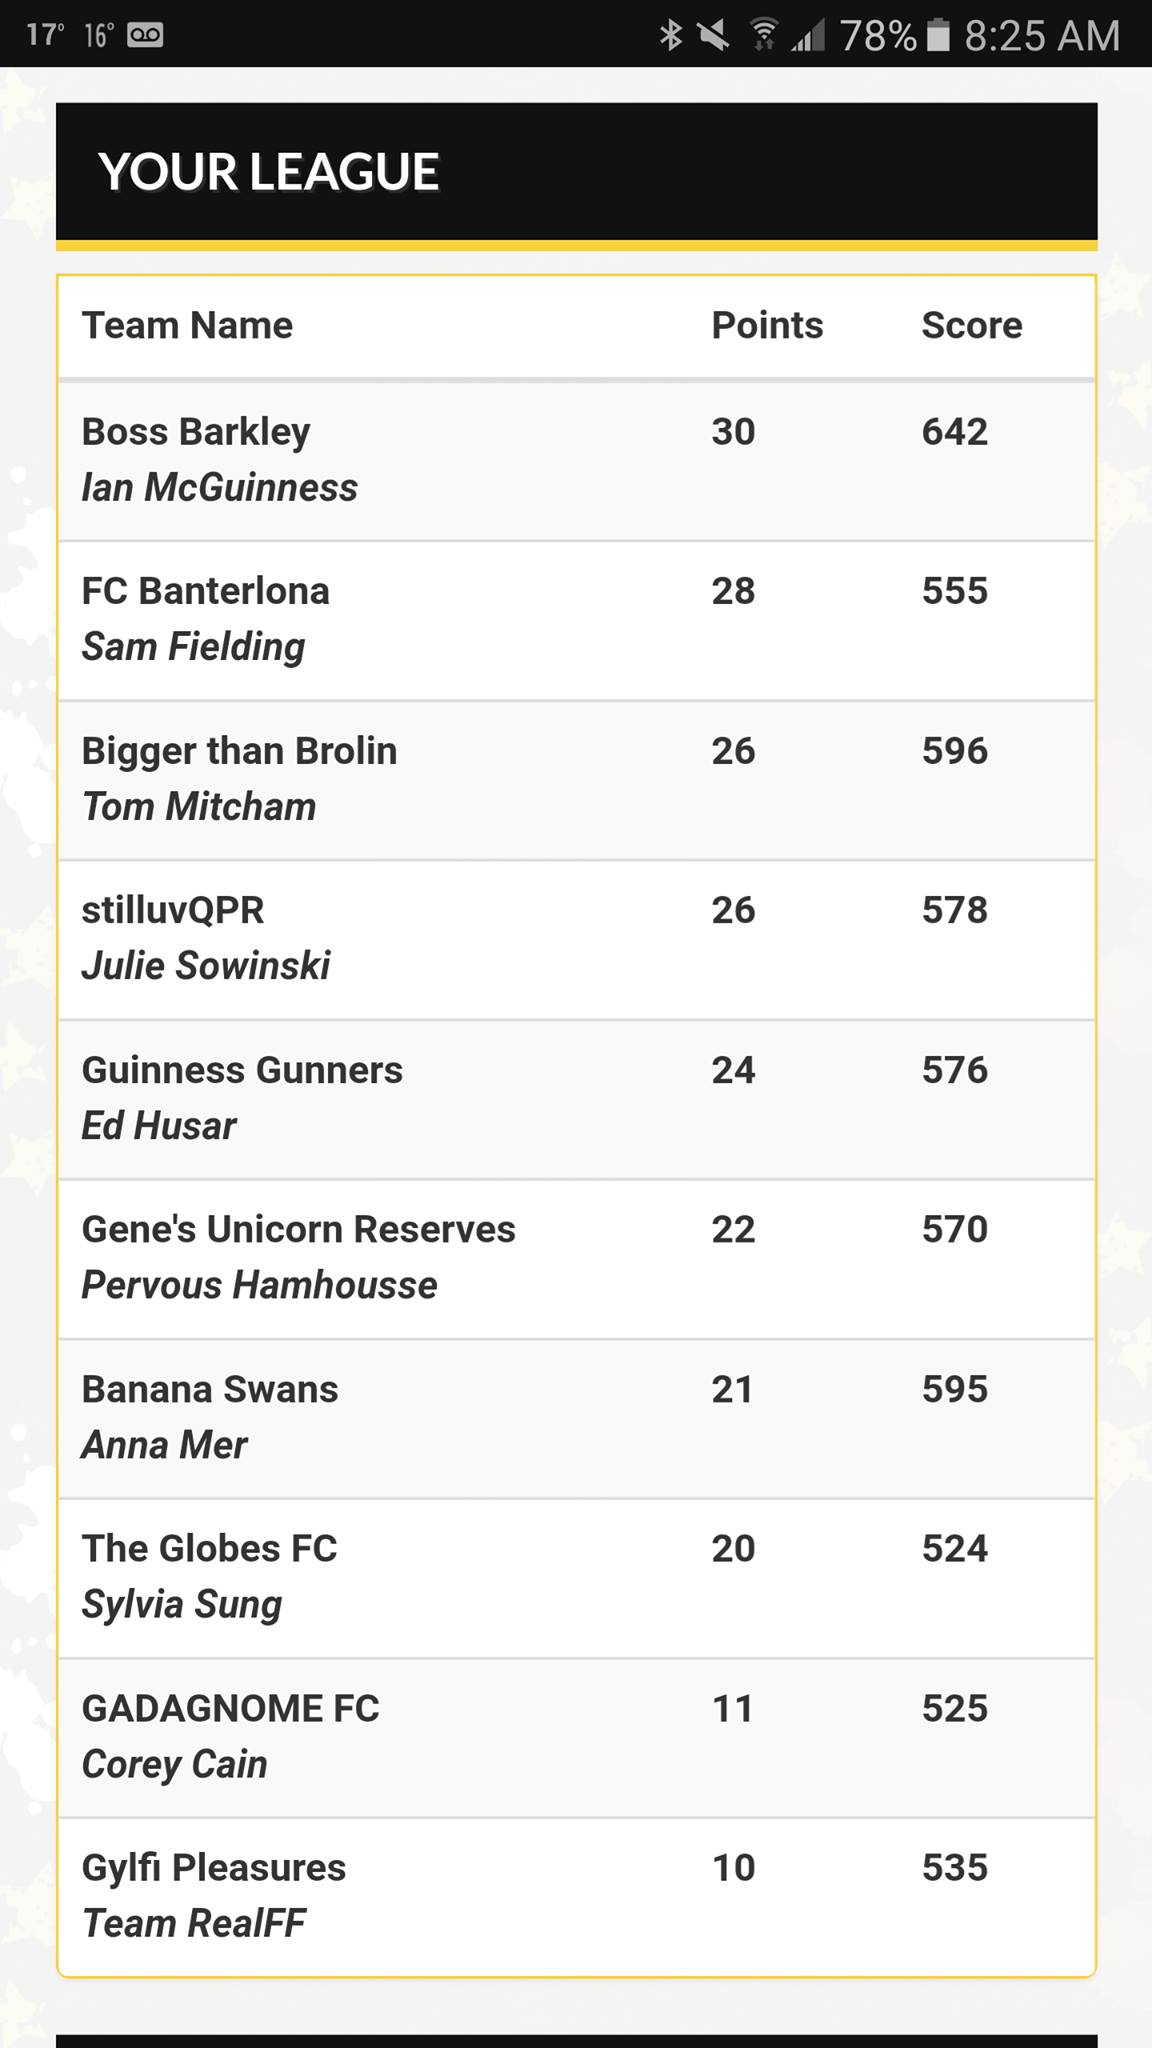Select the Banana Swans row
The width and height of the screenshot is (1152, 2048).
pyautogui.click(x=577, y=1418)
